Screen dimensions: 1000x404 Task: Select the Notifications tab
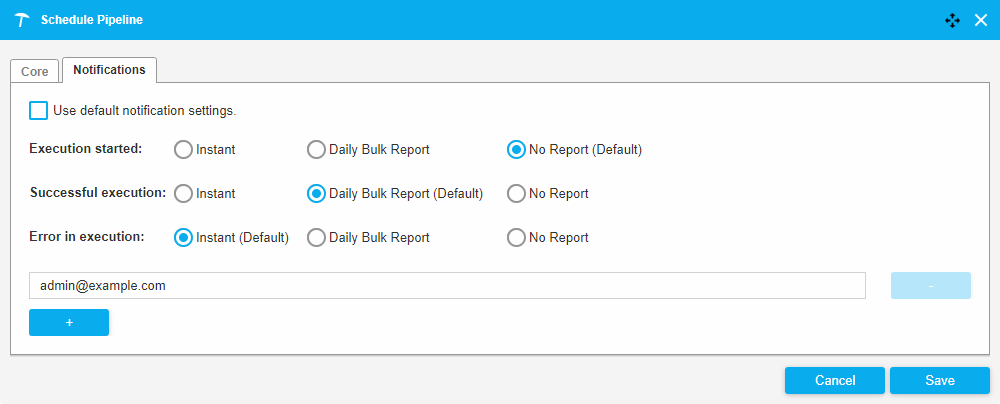click(109, 70)
